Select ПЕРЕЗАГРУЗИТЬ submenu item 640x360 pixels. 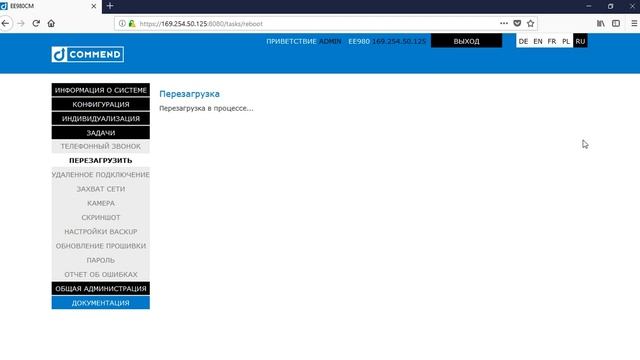101,160
